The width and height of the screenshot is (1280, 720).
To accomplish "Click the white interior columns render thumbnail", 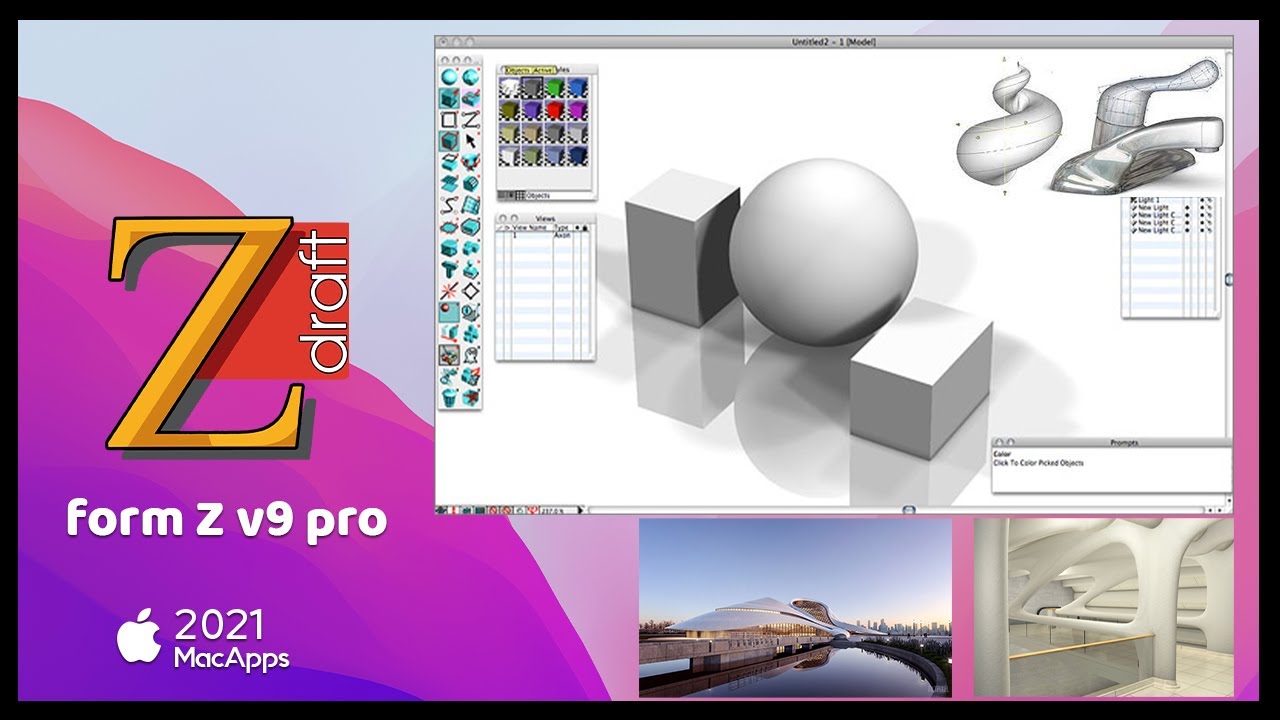I will (x=1104, y=607).
